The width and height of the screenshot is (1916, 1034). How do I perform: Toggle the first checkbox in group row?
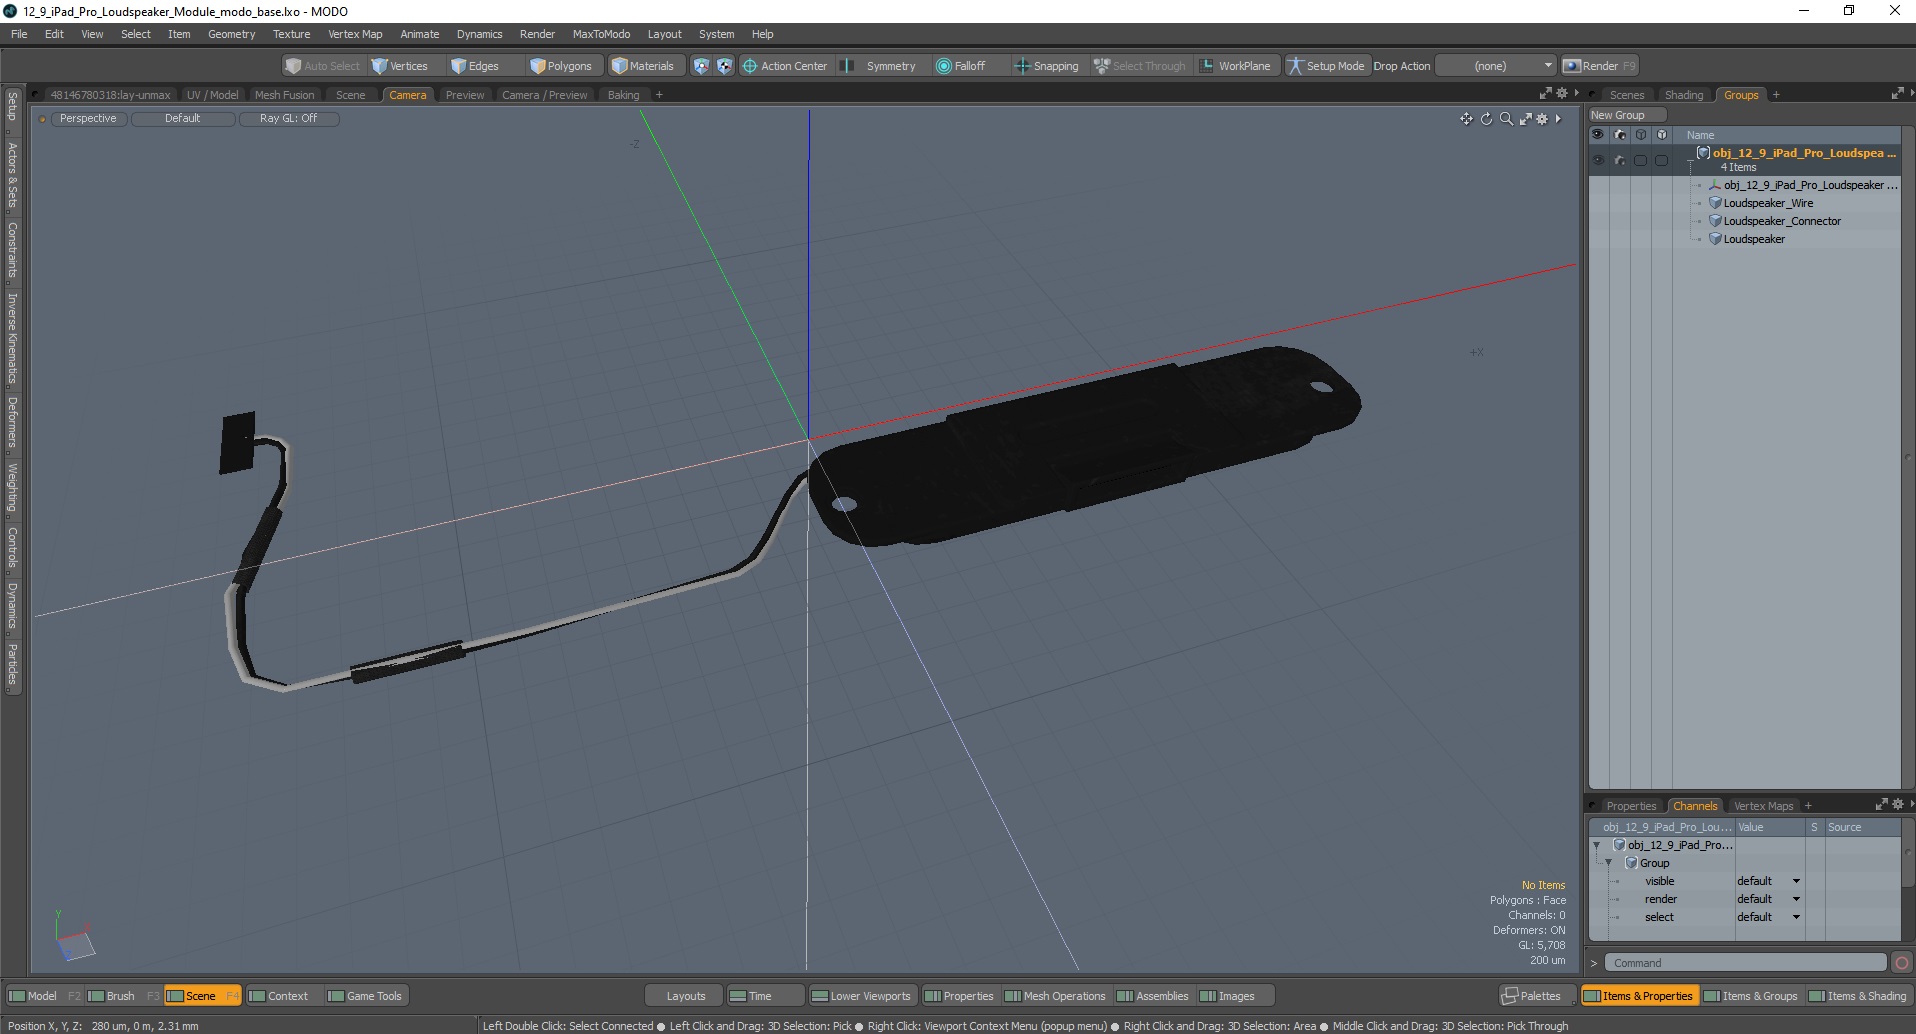point(1641,160)
